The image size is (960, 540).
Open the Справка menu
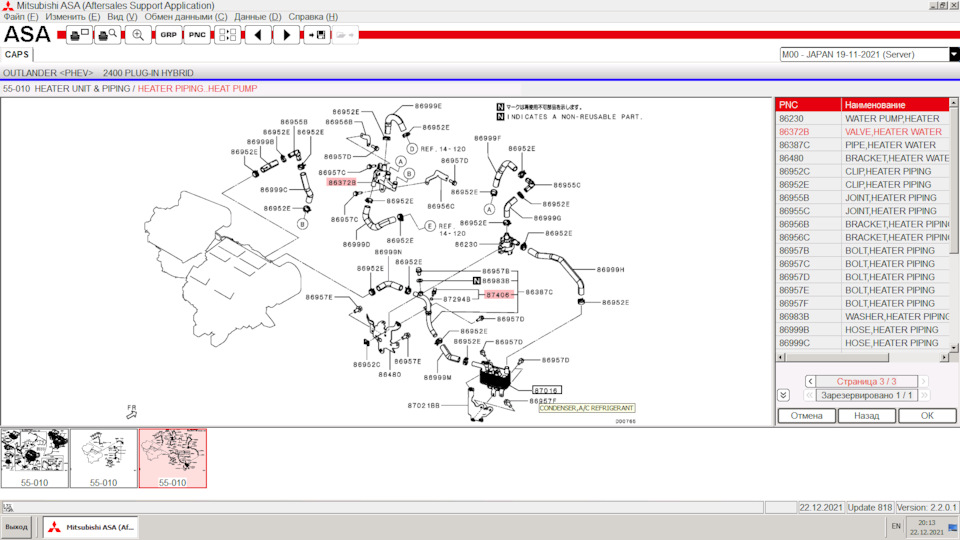coord(313,17)
